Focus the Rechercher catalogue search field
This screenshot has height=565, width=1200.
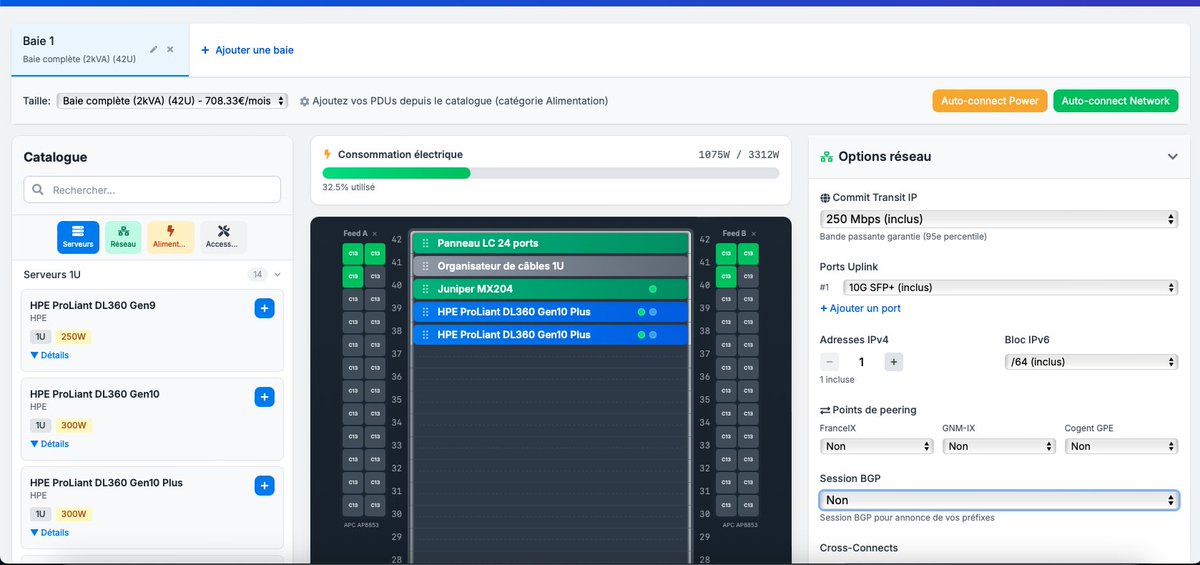(x=152, y=190)
